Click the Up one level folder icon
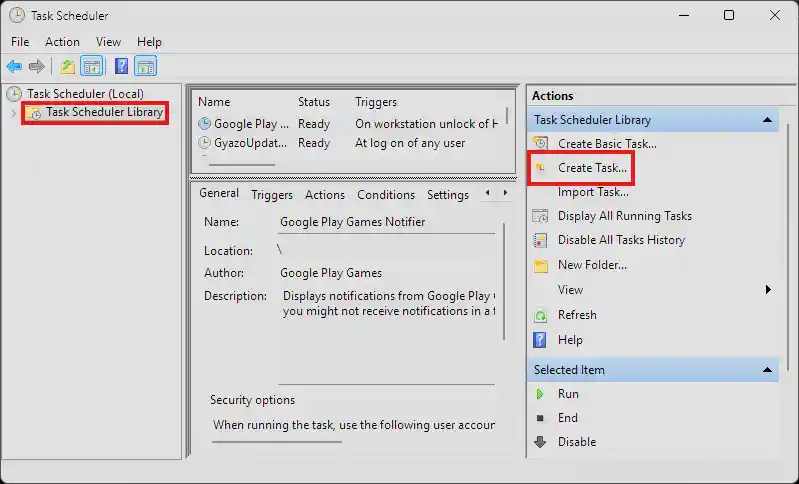Image resolution: width=799 pixels, height=484 pixels. (x=67, y=66)
